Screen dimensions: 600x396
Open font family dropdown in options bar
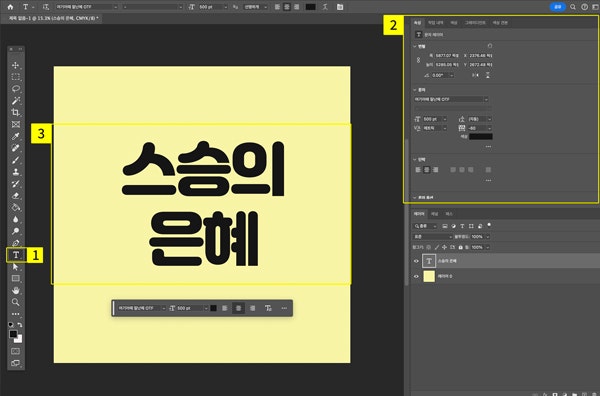[x=116, y=7]
